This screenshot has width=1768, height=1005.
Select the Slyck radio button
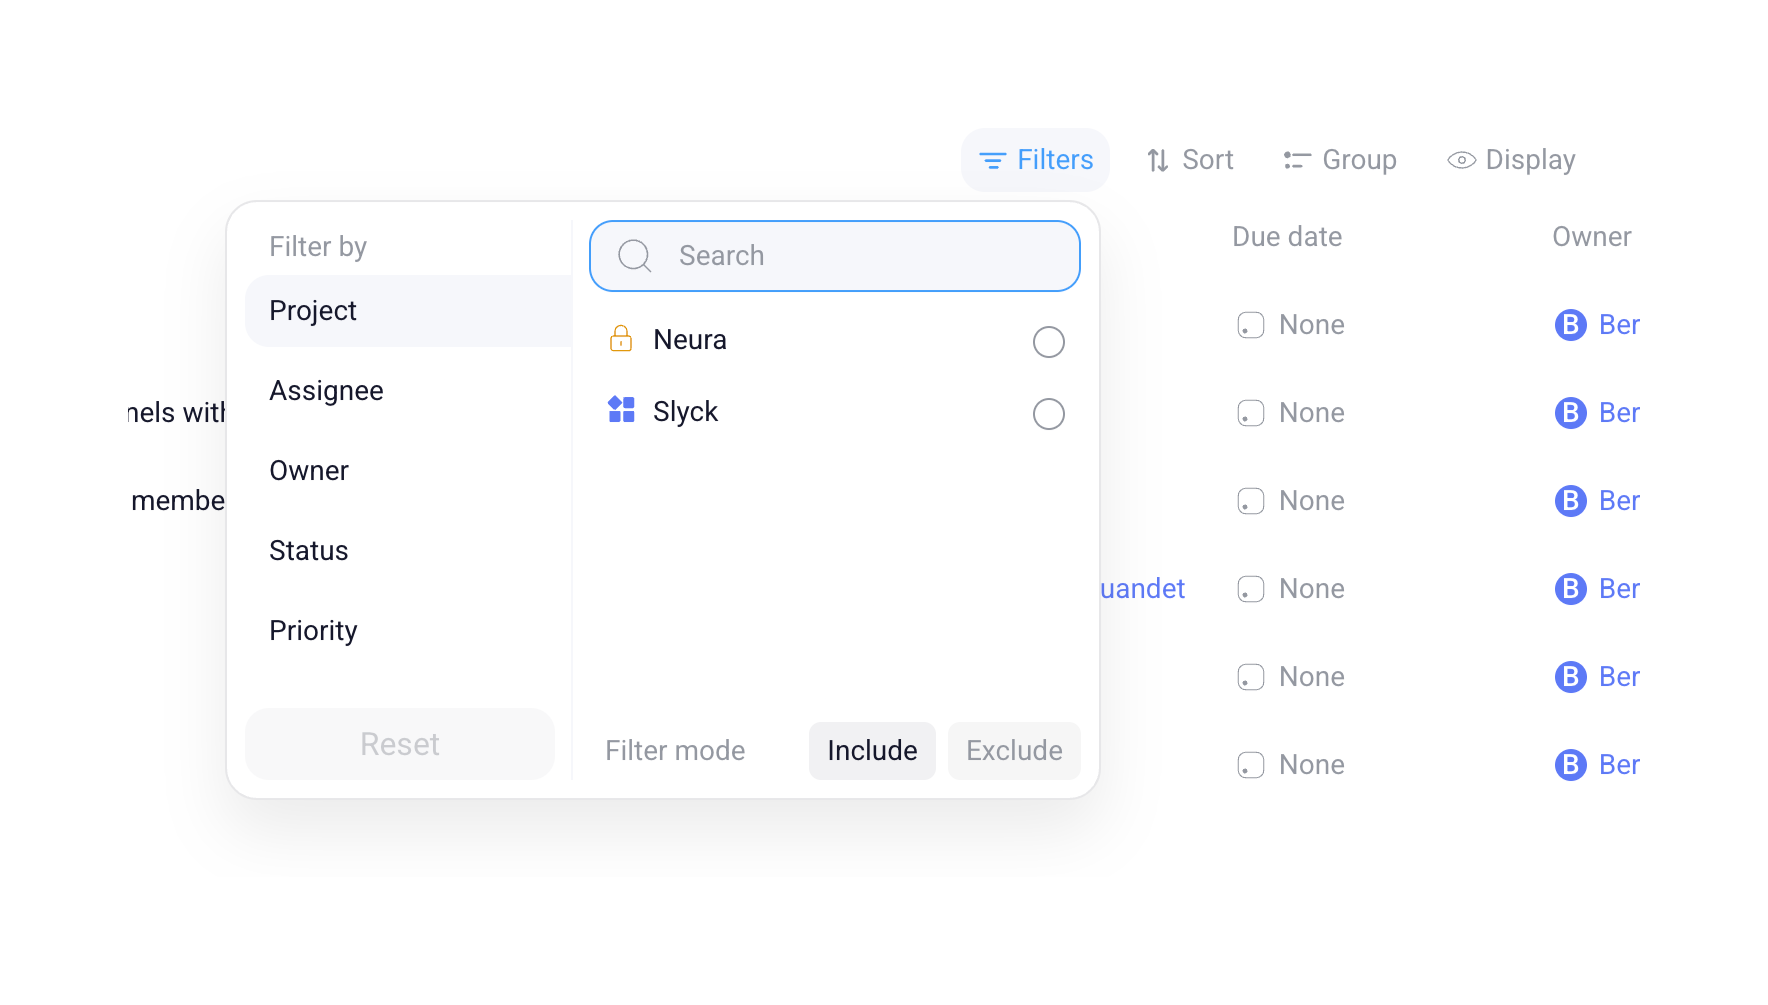point(1048,414)
